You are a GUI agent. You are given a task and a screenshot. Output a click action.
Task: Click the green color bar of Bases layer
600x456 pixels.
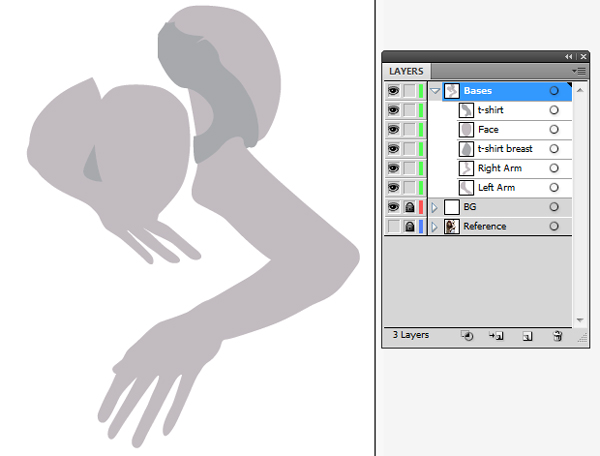coord(421,91)
